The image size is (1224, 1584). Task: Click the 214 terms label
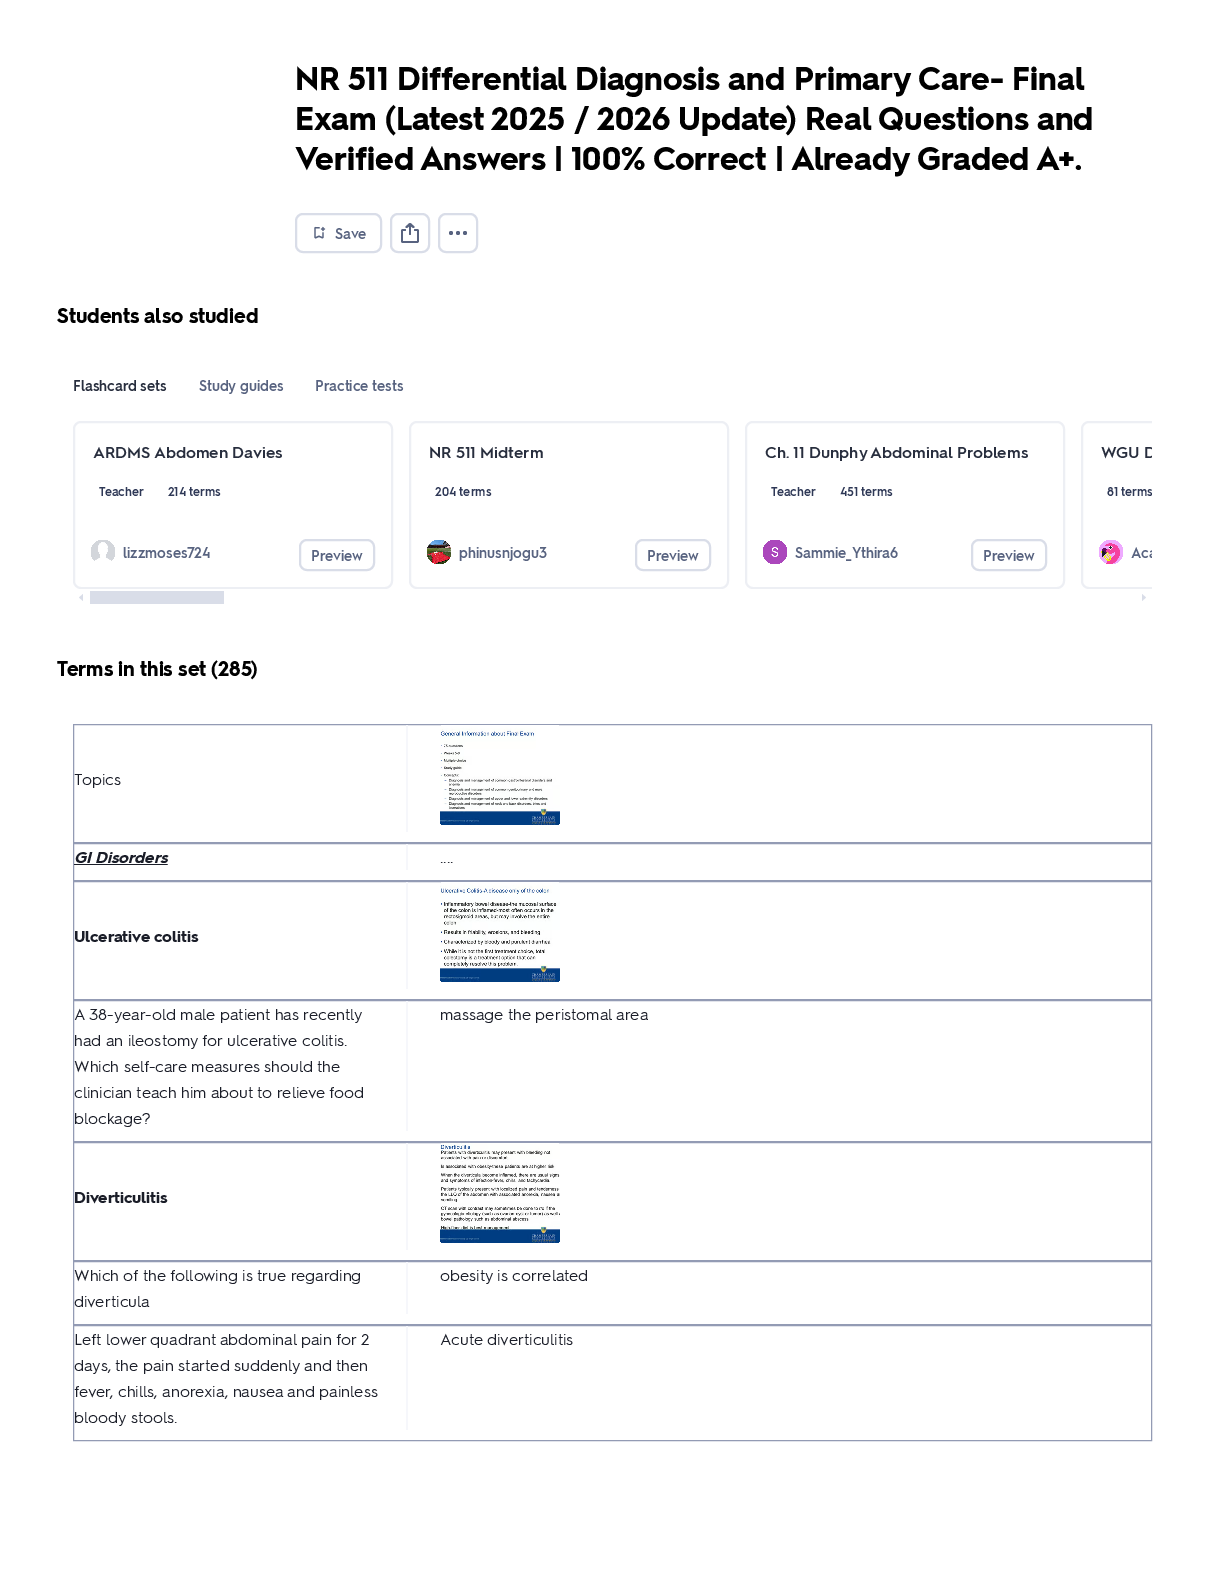(194, 492)
